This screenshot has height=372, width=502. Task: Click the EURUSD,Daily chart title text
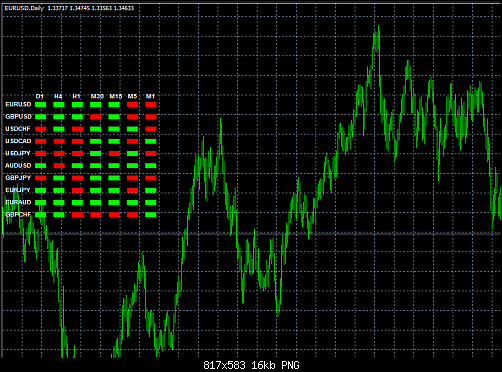[24, 8]
